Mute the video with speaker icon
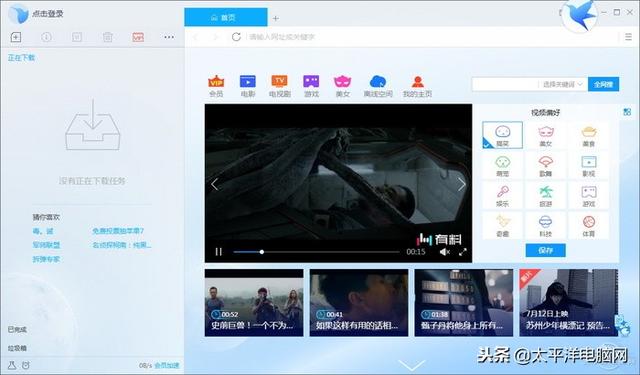Screen dimensions: 640x375 (444, 252)
